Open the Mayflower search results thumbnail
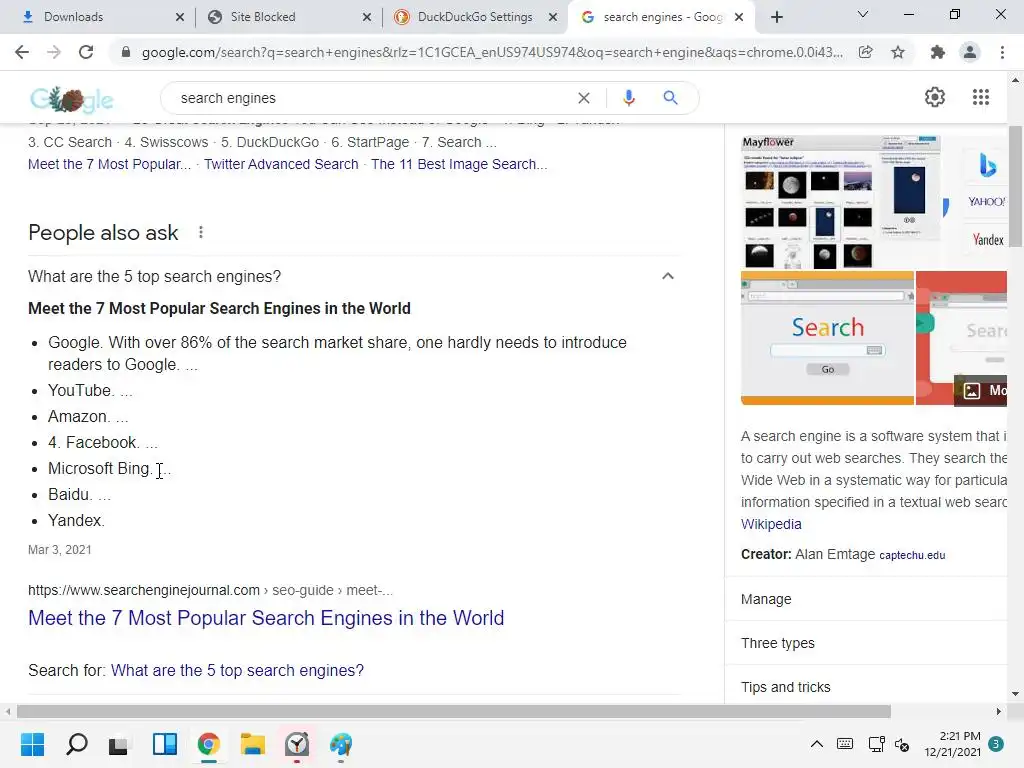1024x768 pixels. coord(840,202)
